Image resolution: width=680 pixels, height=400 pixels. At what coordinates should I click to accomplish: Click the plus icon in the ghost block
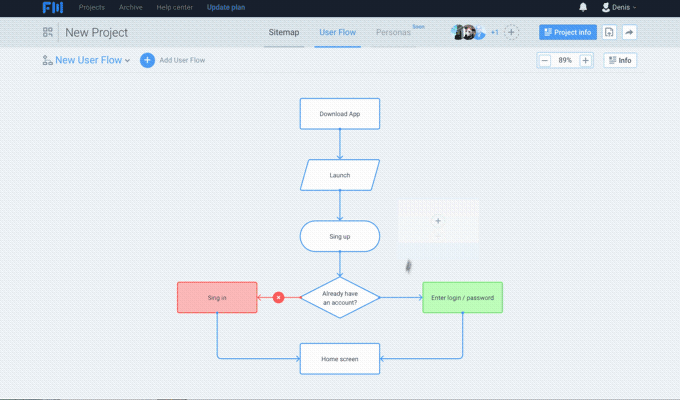point(438,221)
